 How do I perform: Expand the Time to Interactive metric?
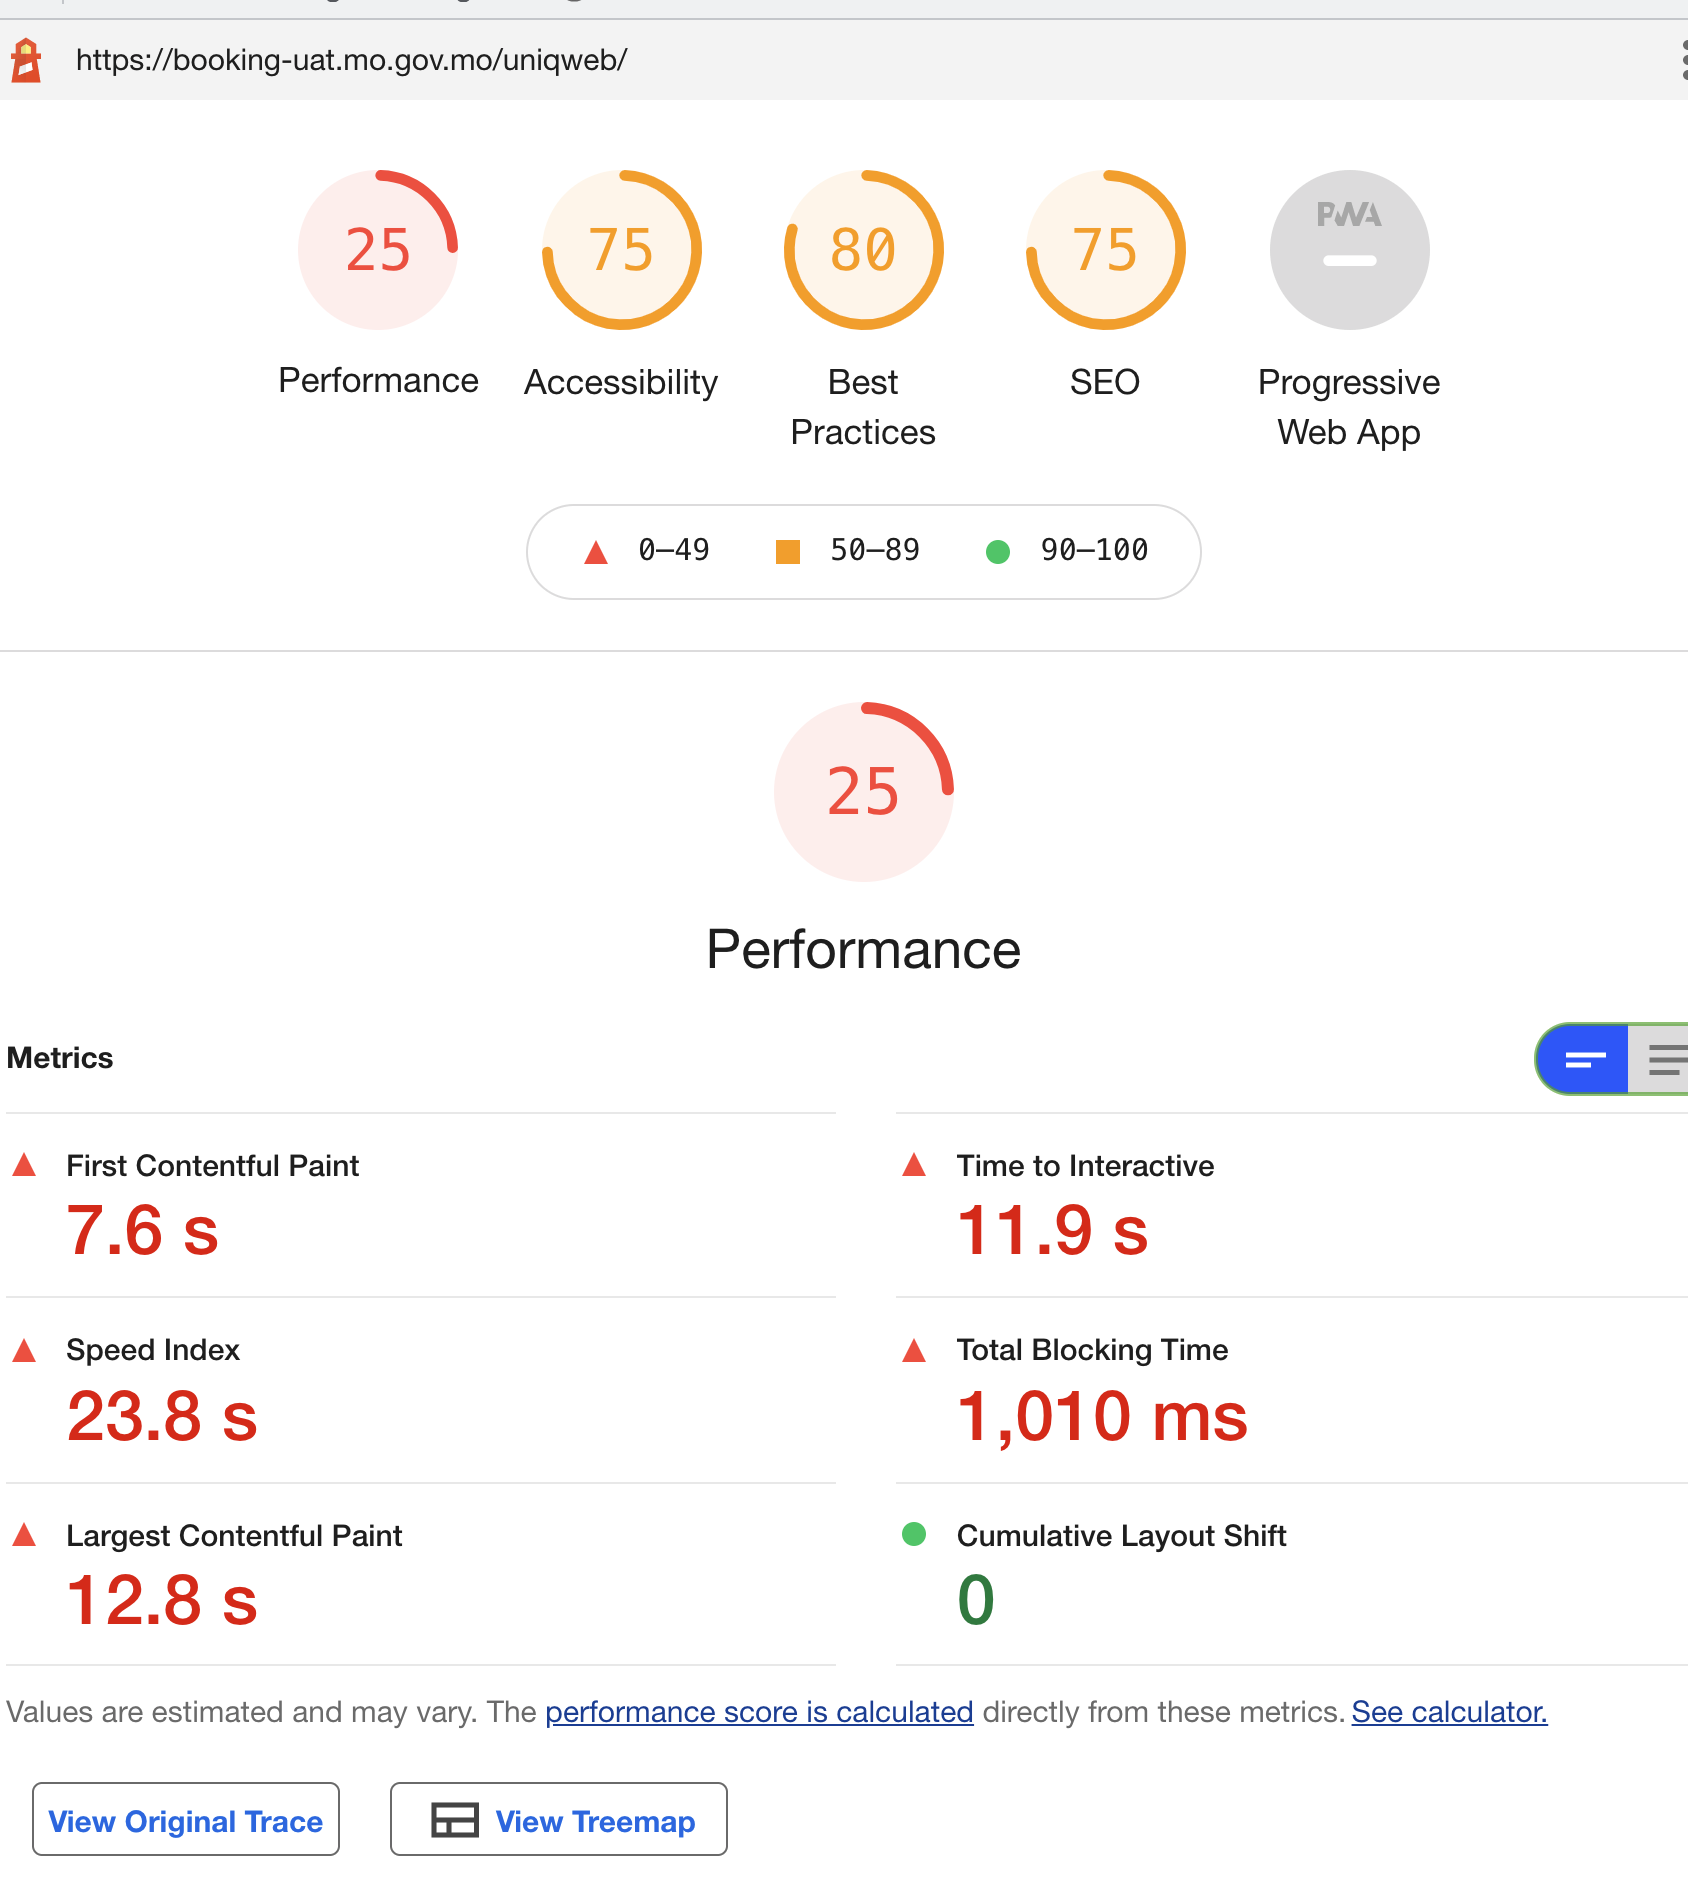pyautogui.click(x=1085, y=1166)
